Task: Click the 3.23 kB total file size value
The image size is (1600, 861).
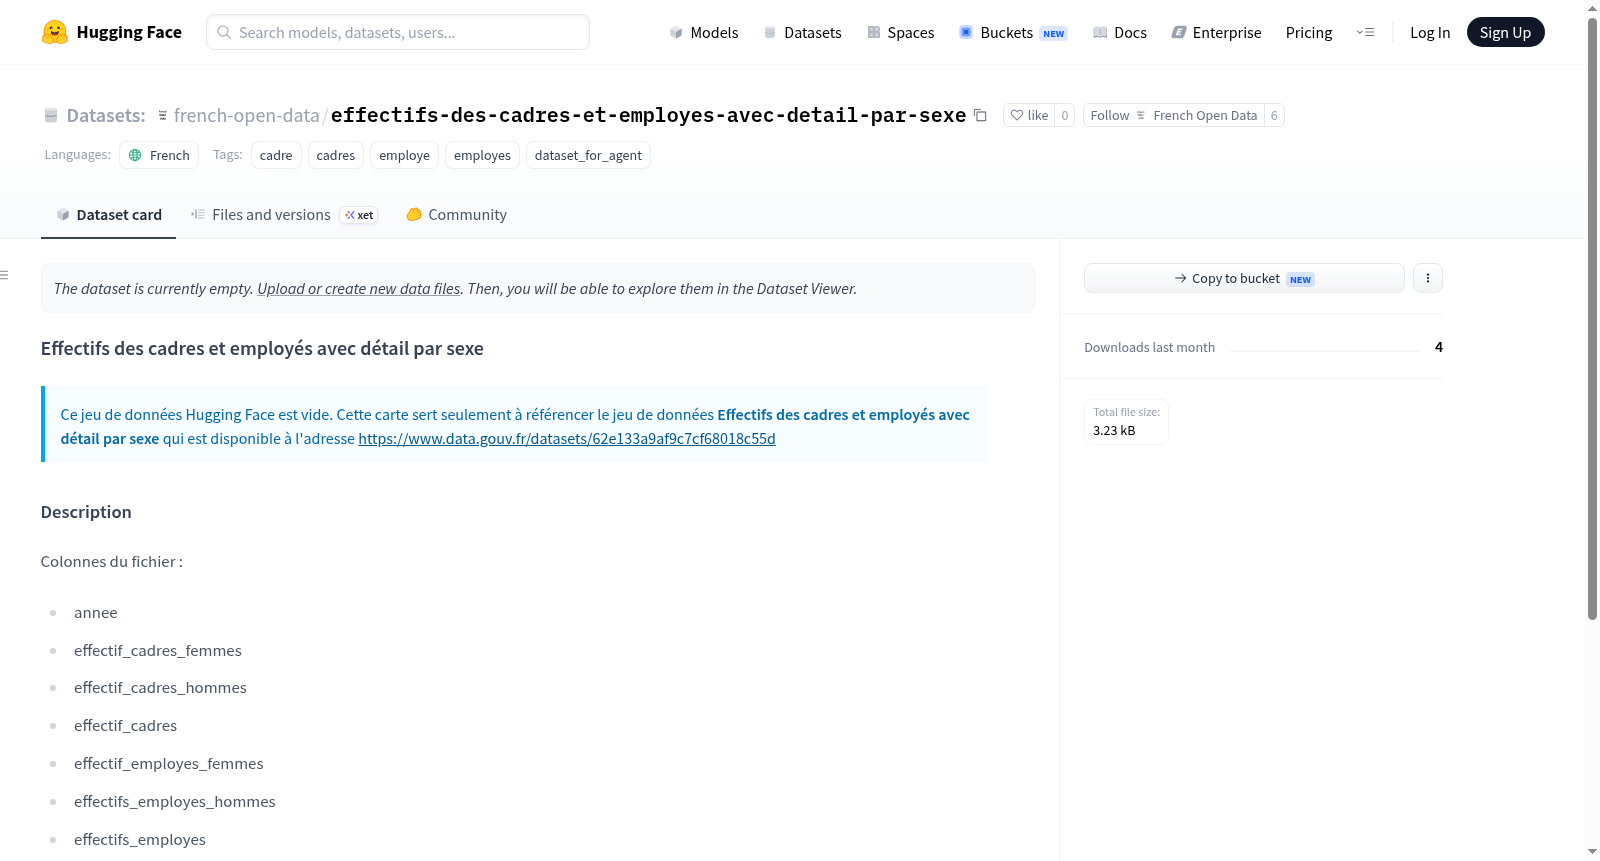Action: tap(1114, 430)
